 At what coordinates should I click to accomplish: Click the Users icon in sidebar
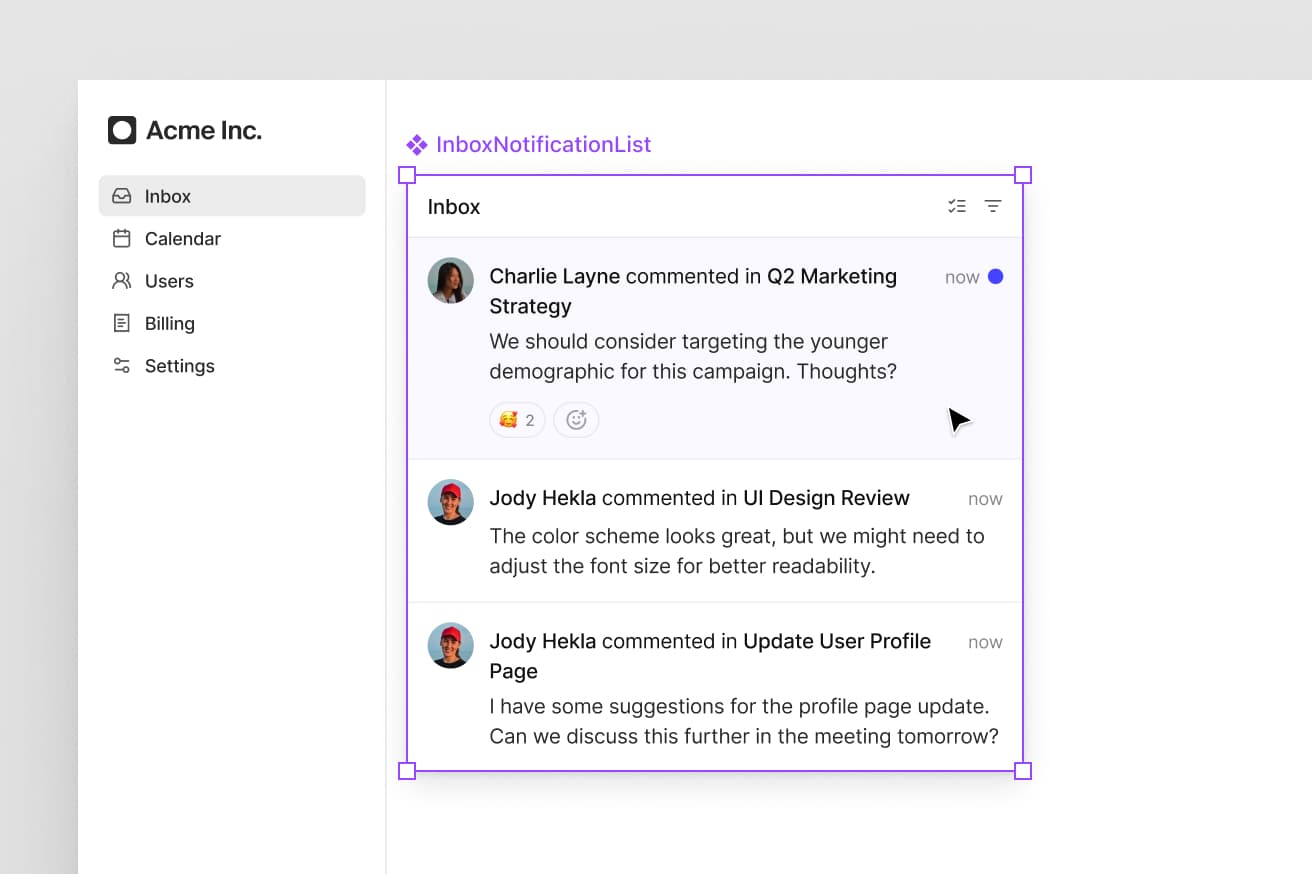(122, 281)
